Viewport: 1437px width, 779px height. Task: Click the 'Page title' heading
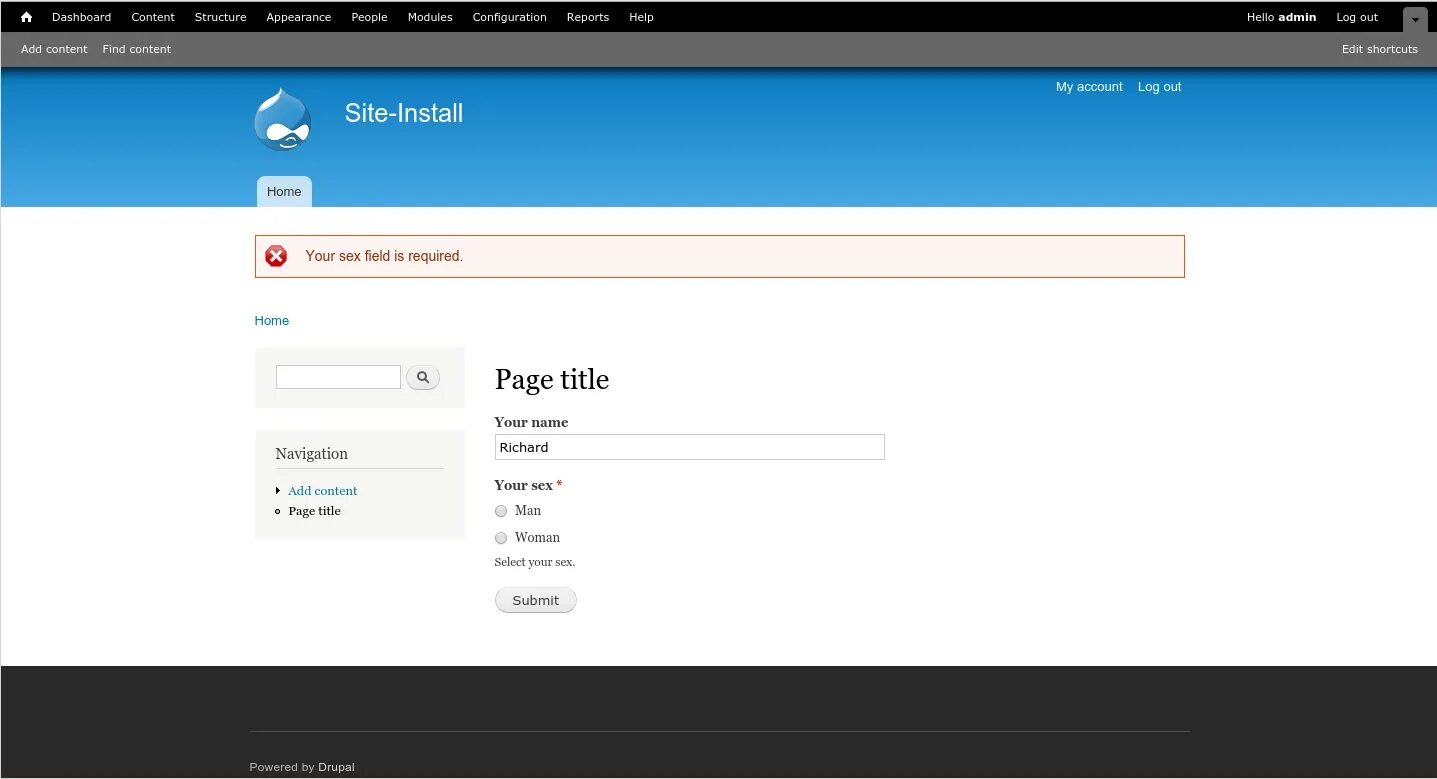552,379
